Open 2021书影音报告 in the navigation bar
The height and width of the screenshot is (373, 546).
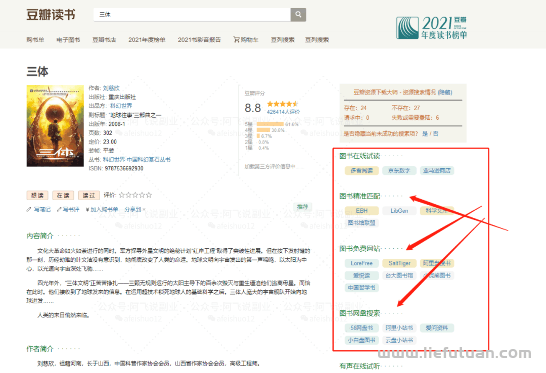(199, 40)
